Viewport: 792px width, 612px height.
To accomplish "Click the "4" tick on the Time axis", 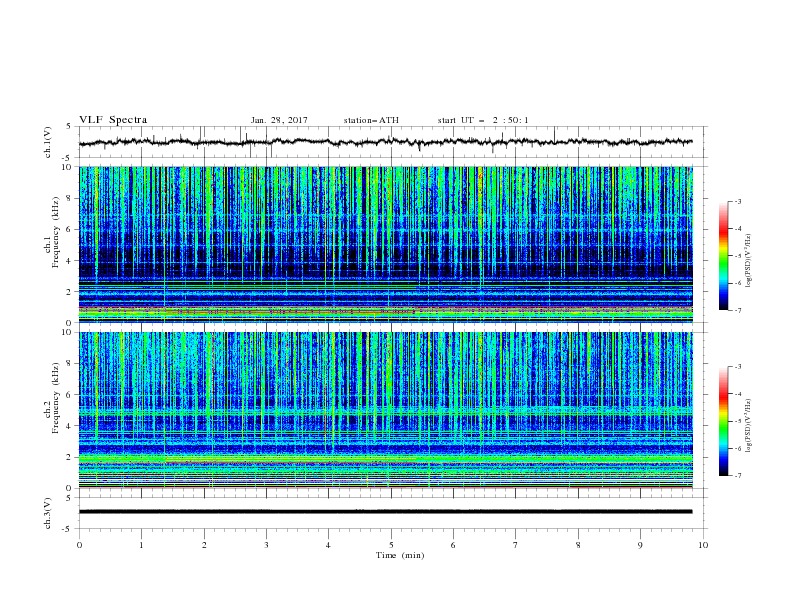I will 328,545.
